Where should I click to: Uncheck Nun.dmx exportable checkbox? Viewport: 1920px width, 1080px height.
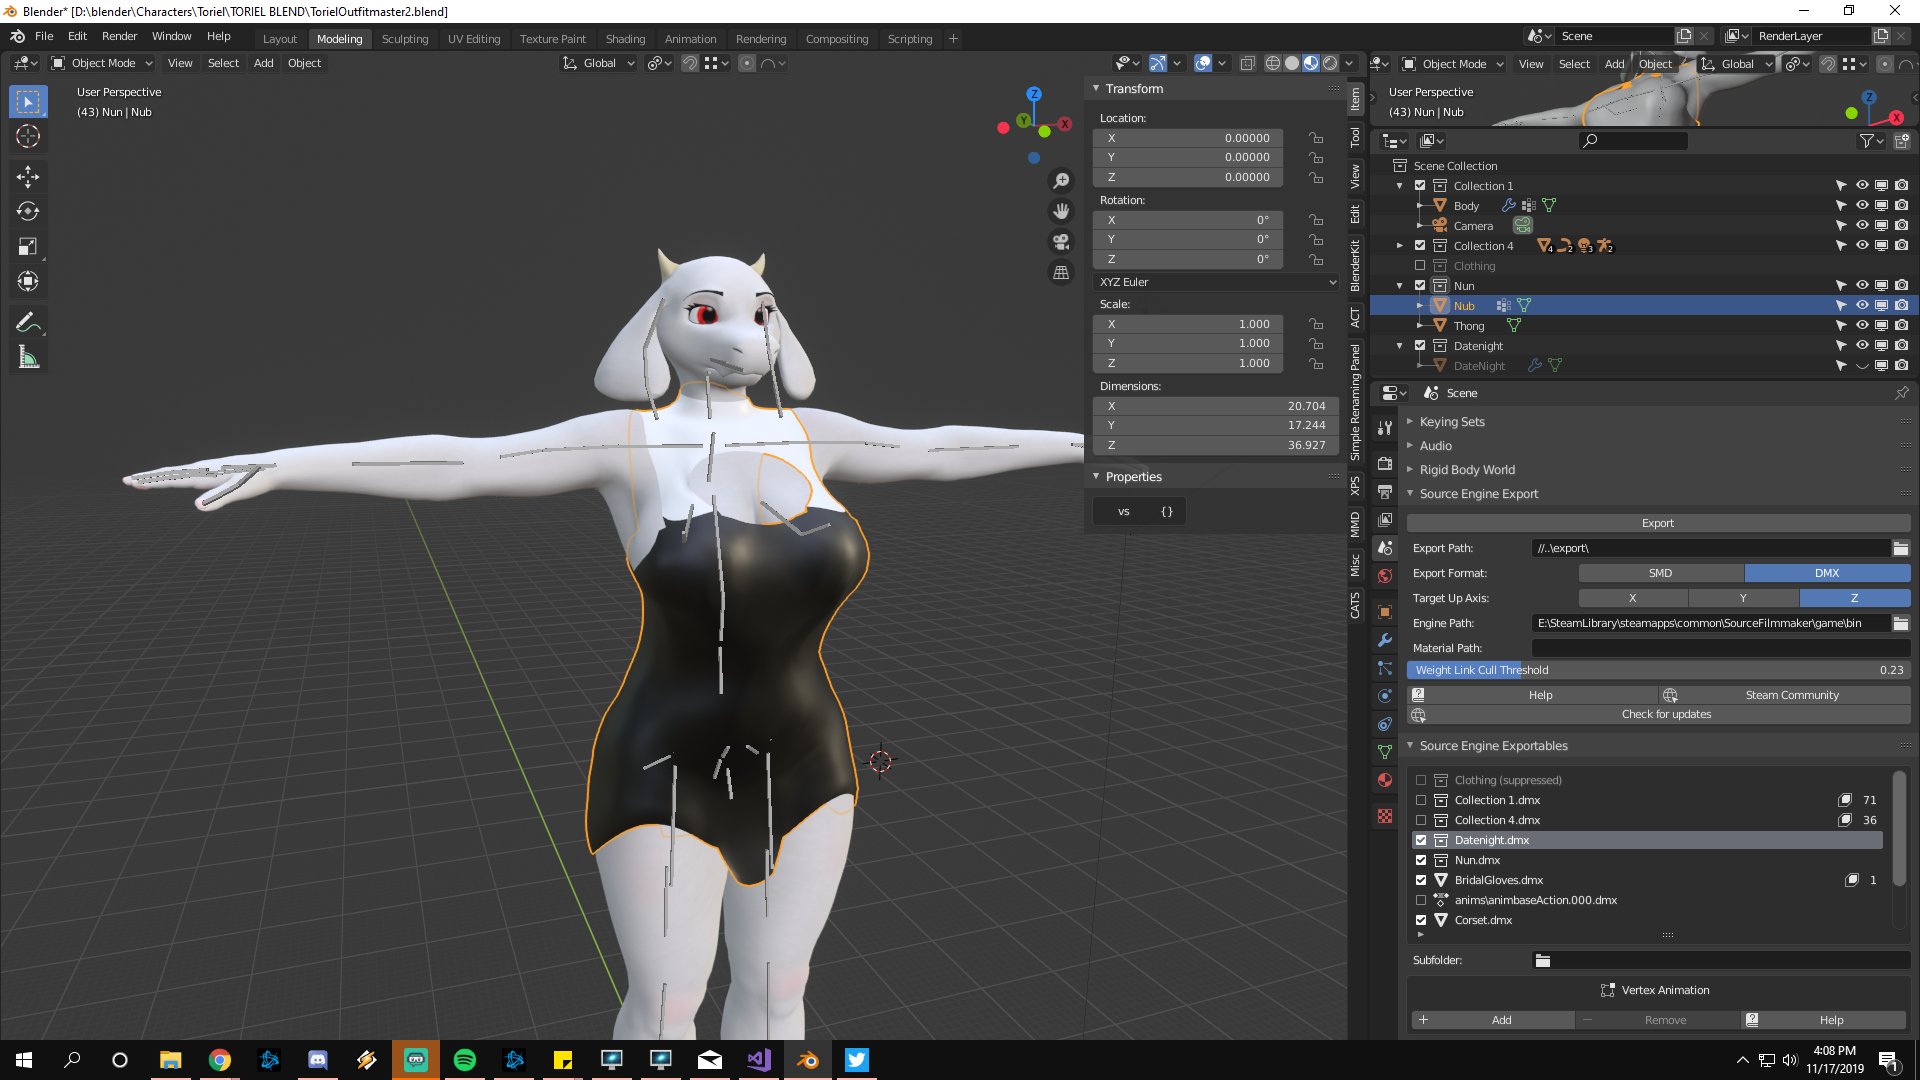pos(1421,860)
